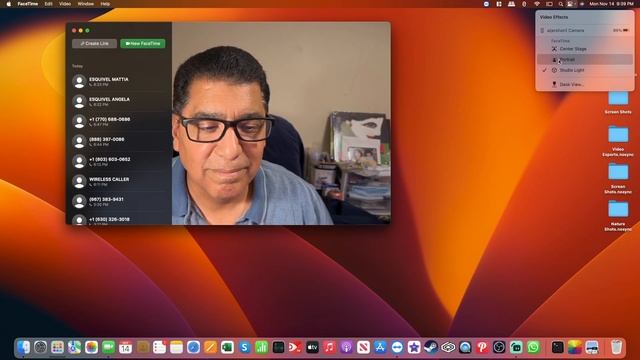
Task: Select the ESQUIVEL MATTIA recent call
Action: [x=120, y=82]
